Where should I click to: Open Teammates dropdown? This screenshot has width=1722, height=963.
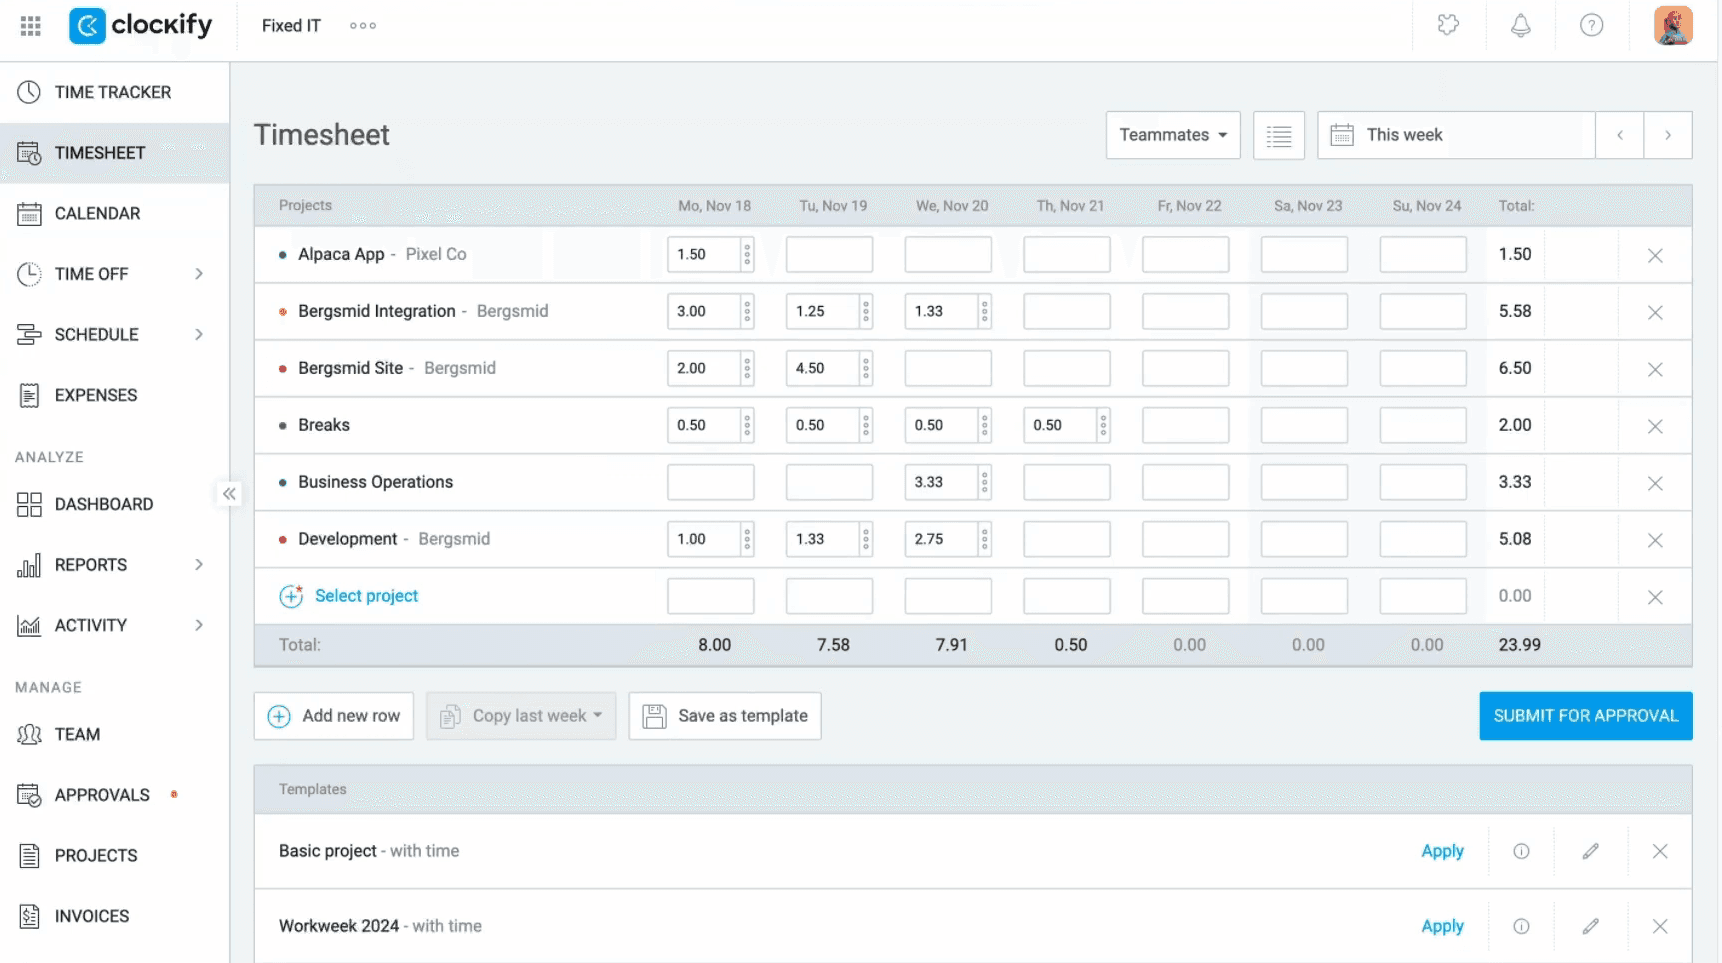pos(1173,135)
